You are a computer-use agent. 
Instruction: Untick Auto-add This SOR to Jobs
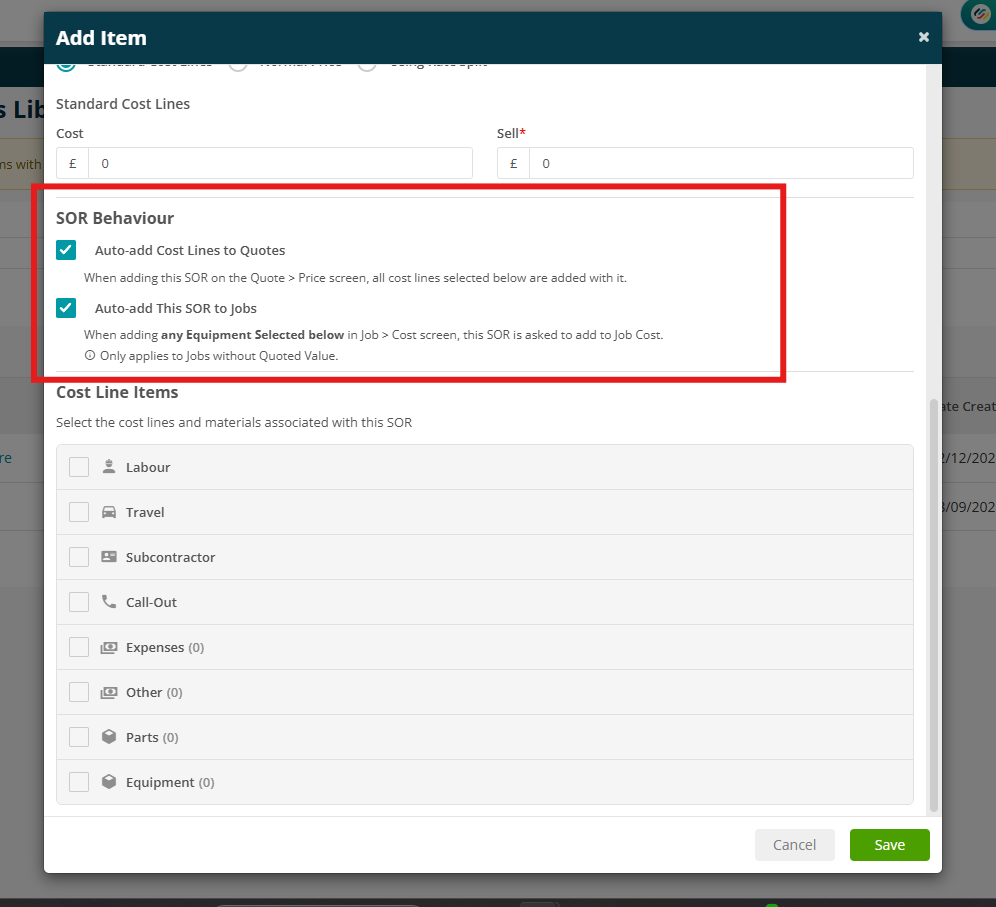coord(66,308)
